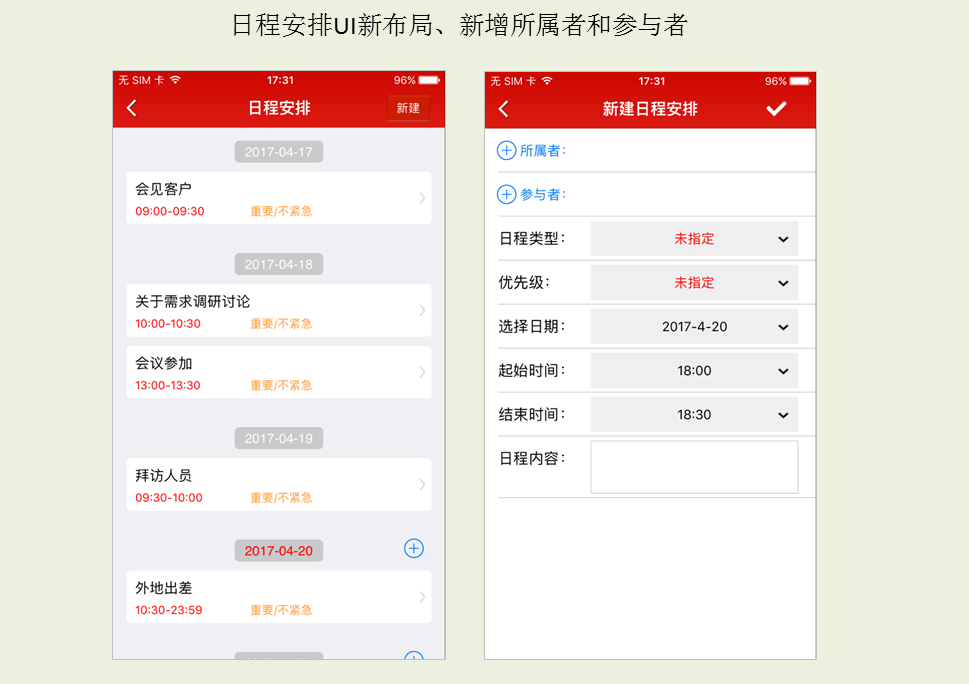Select the 2017-04-17 date header
This screenshot has height=684, width=969.
pos(279,152)
